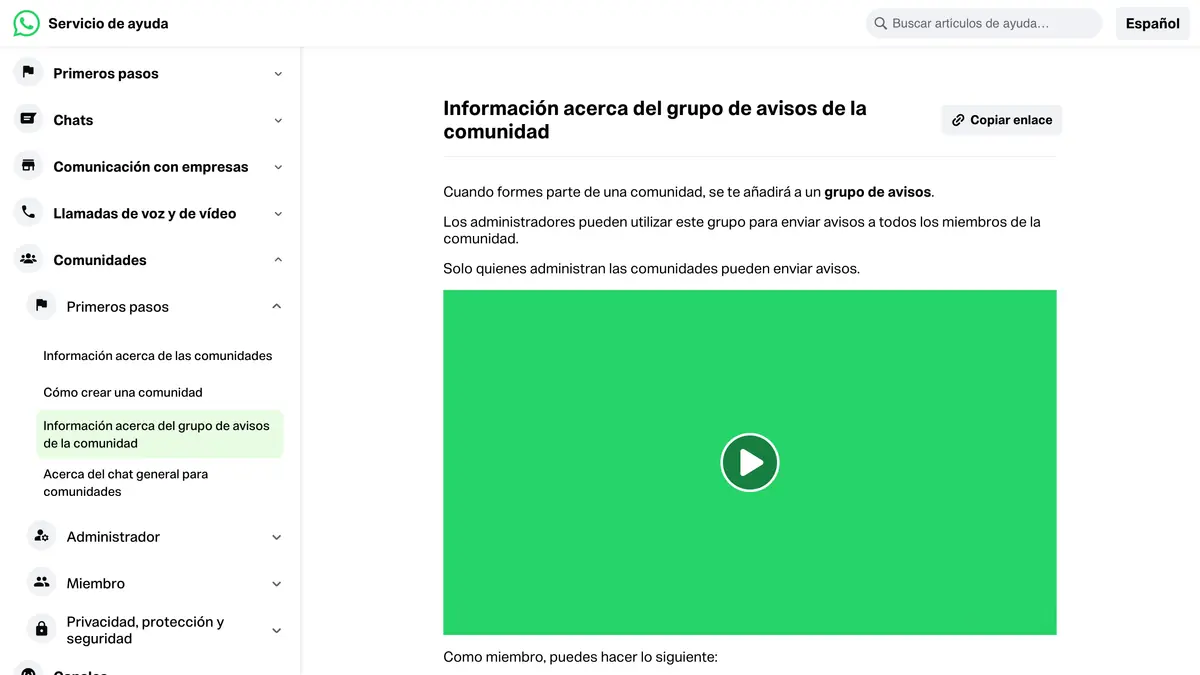Click 'Solo quienes administran las comunidades' sentence

[x=651, y=269]
